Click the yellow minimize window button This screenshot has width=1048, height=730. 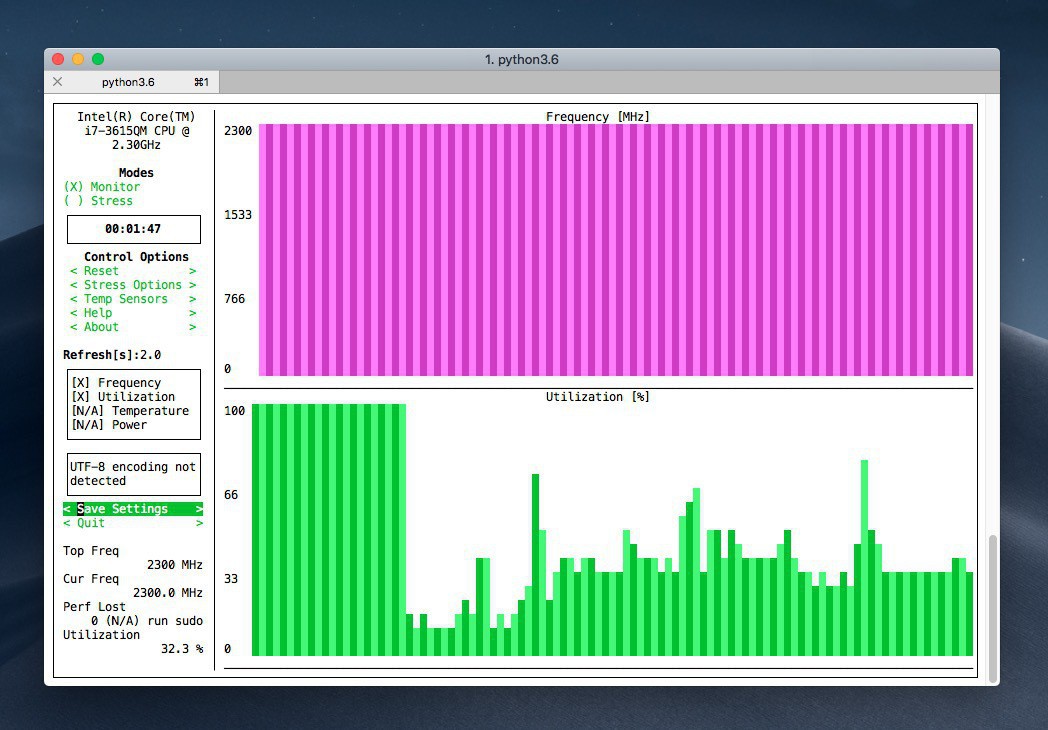click(78, 59)
